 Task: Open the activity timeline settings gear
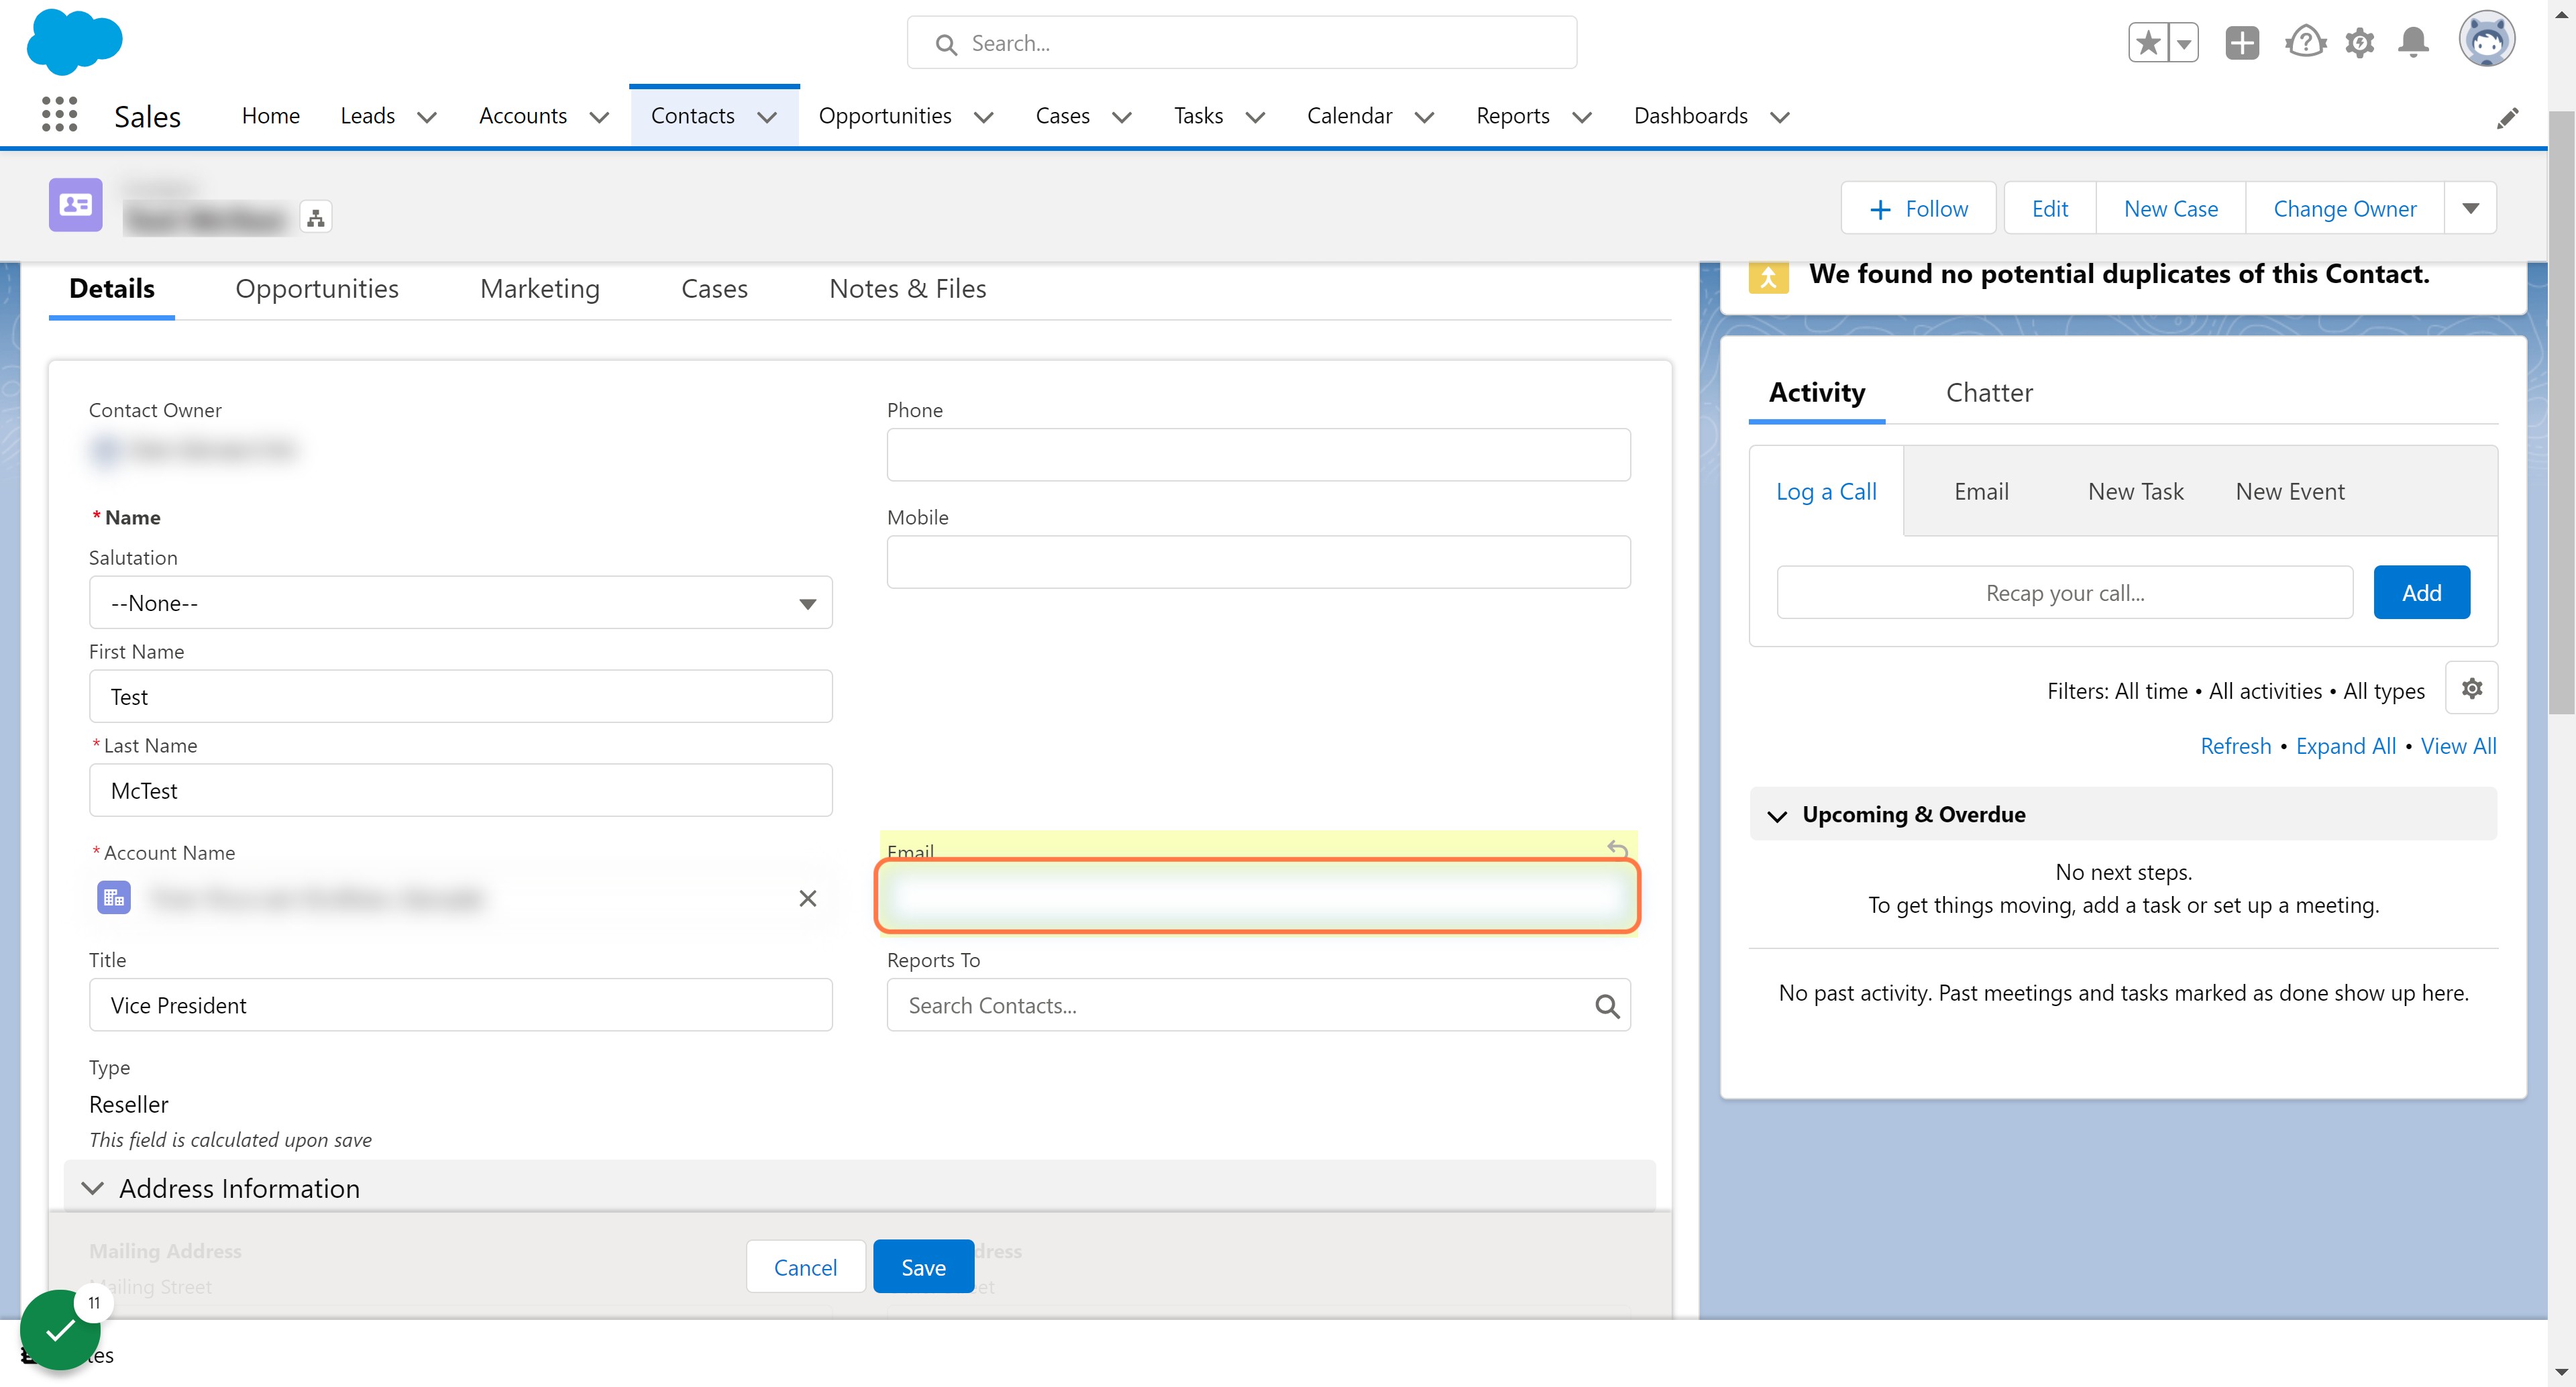pyautogui.click(x=2472, y=689)
